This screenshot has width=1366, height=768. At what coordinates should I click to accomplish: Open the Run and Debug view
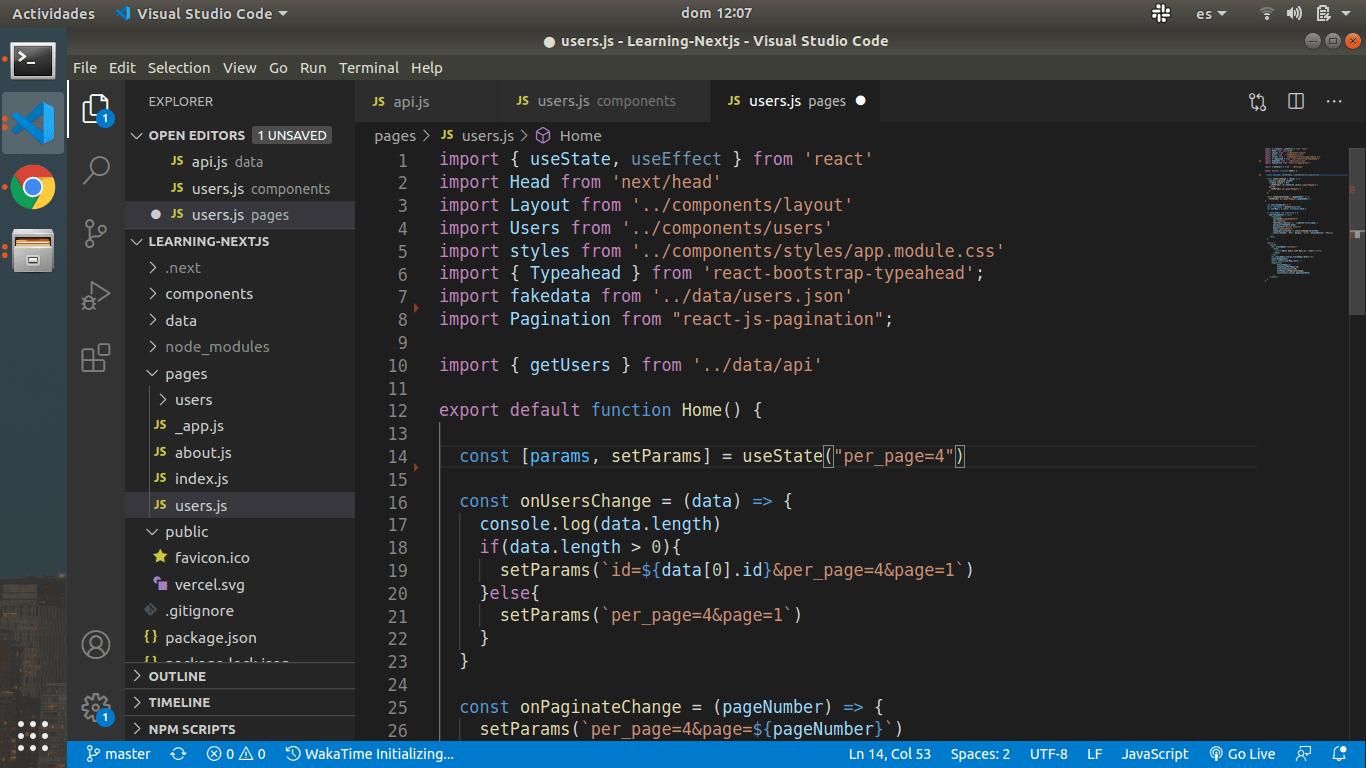point(96,296)
